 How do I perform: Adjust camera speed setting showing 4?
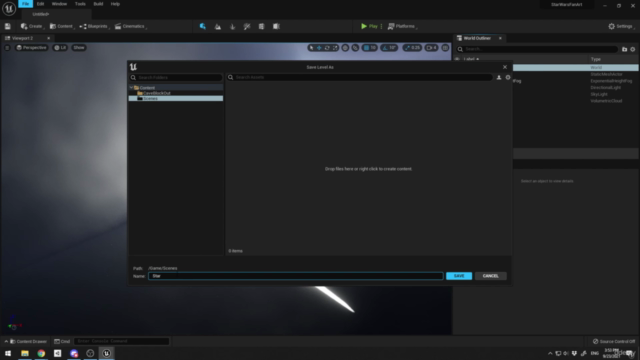[431, 48]
